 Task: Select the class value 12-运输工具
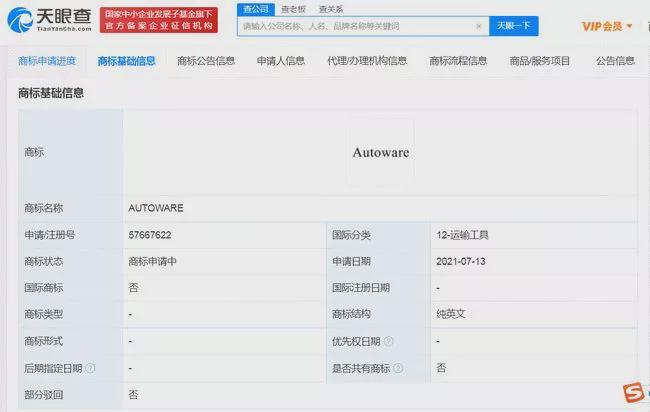[462, 235]
